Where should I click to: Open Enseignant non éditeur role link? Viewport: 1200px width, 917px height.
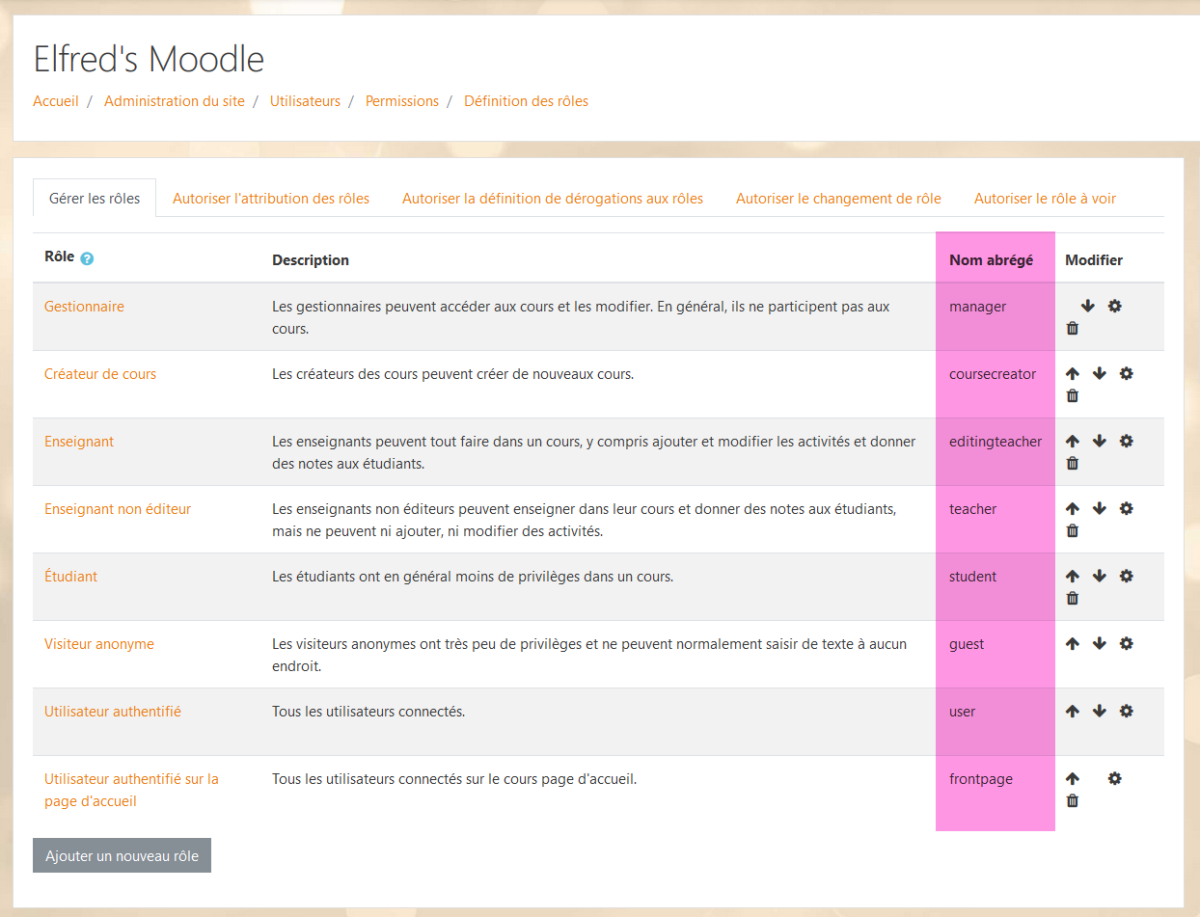[x=117, y=509]
